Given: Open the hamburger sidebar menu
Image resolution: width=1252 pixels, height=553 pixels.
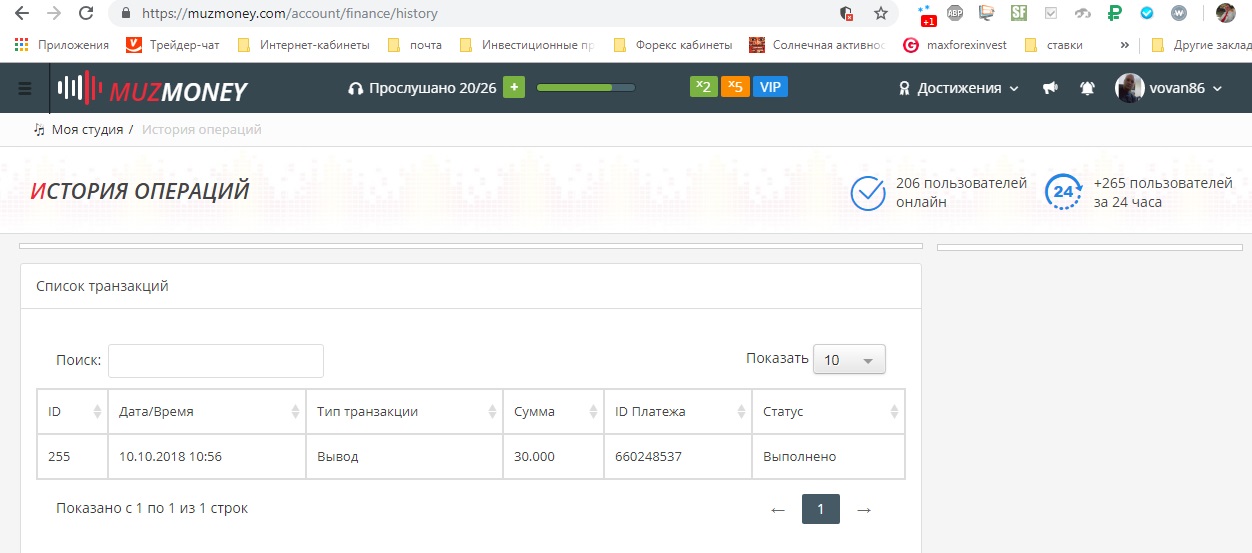Looking at the screenshot, I should pos(25,88).
